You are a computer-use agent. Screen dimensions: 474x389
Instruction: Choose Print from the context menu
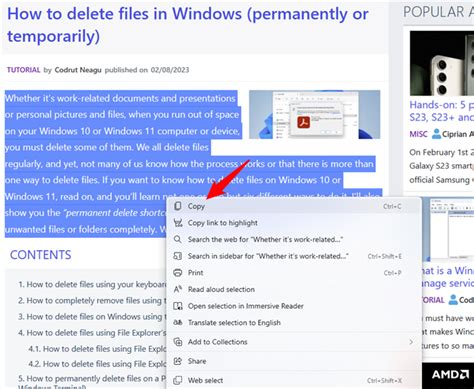(x=294, y=273)
